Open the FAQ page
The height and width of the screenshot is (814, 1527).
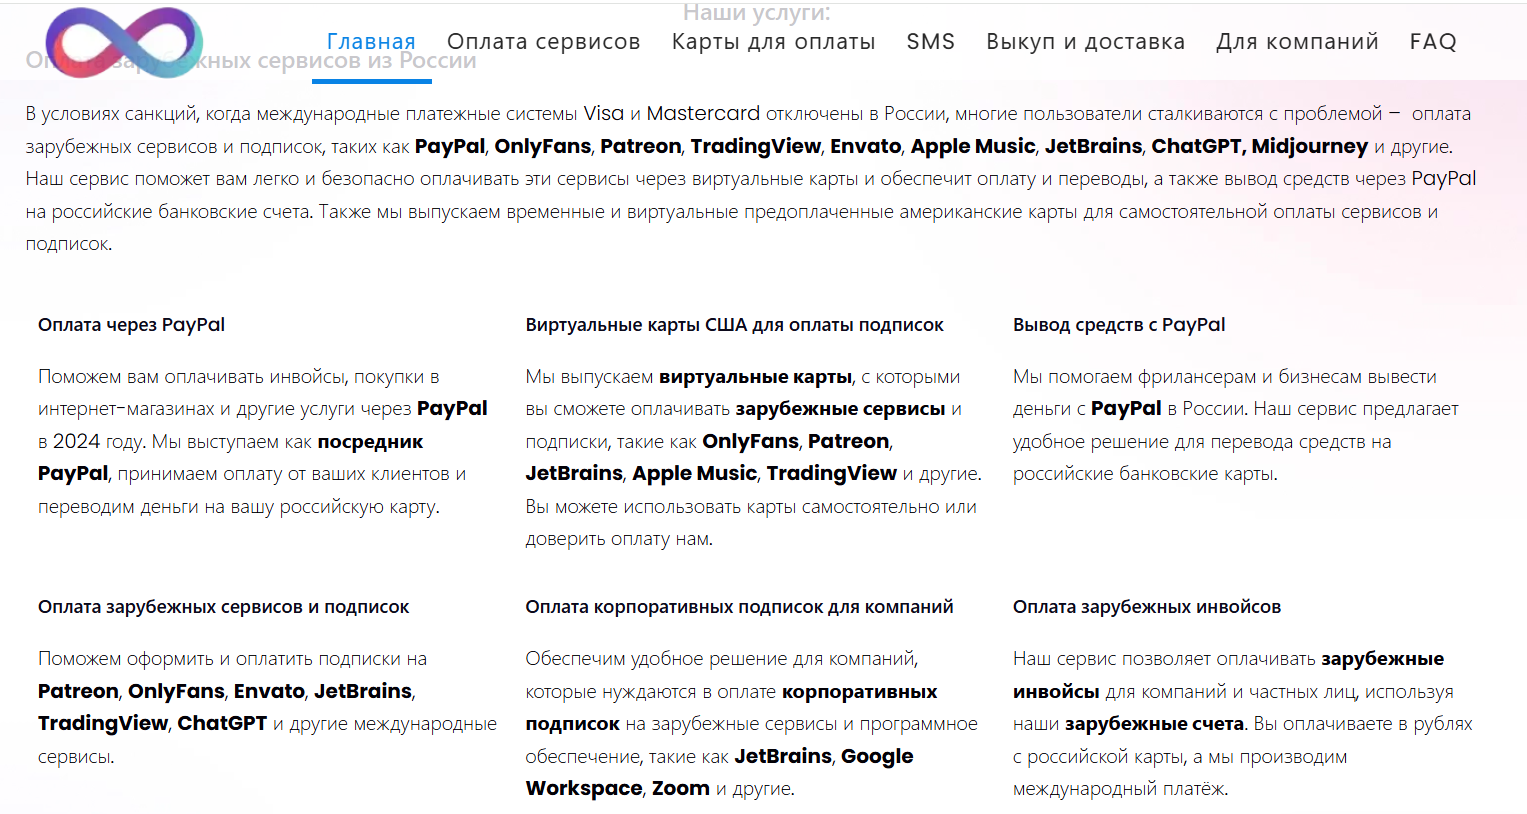1432,42
